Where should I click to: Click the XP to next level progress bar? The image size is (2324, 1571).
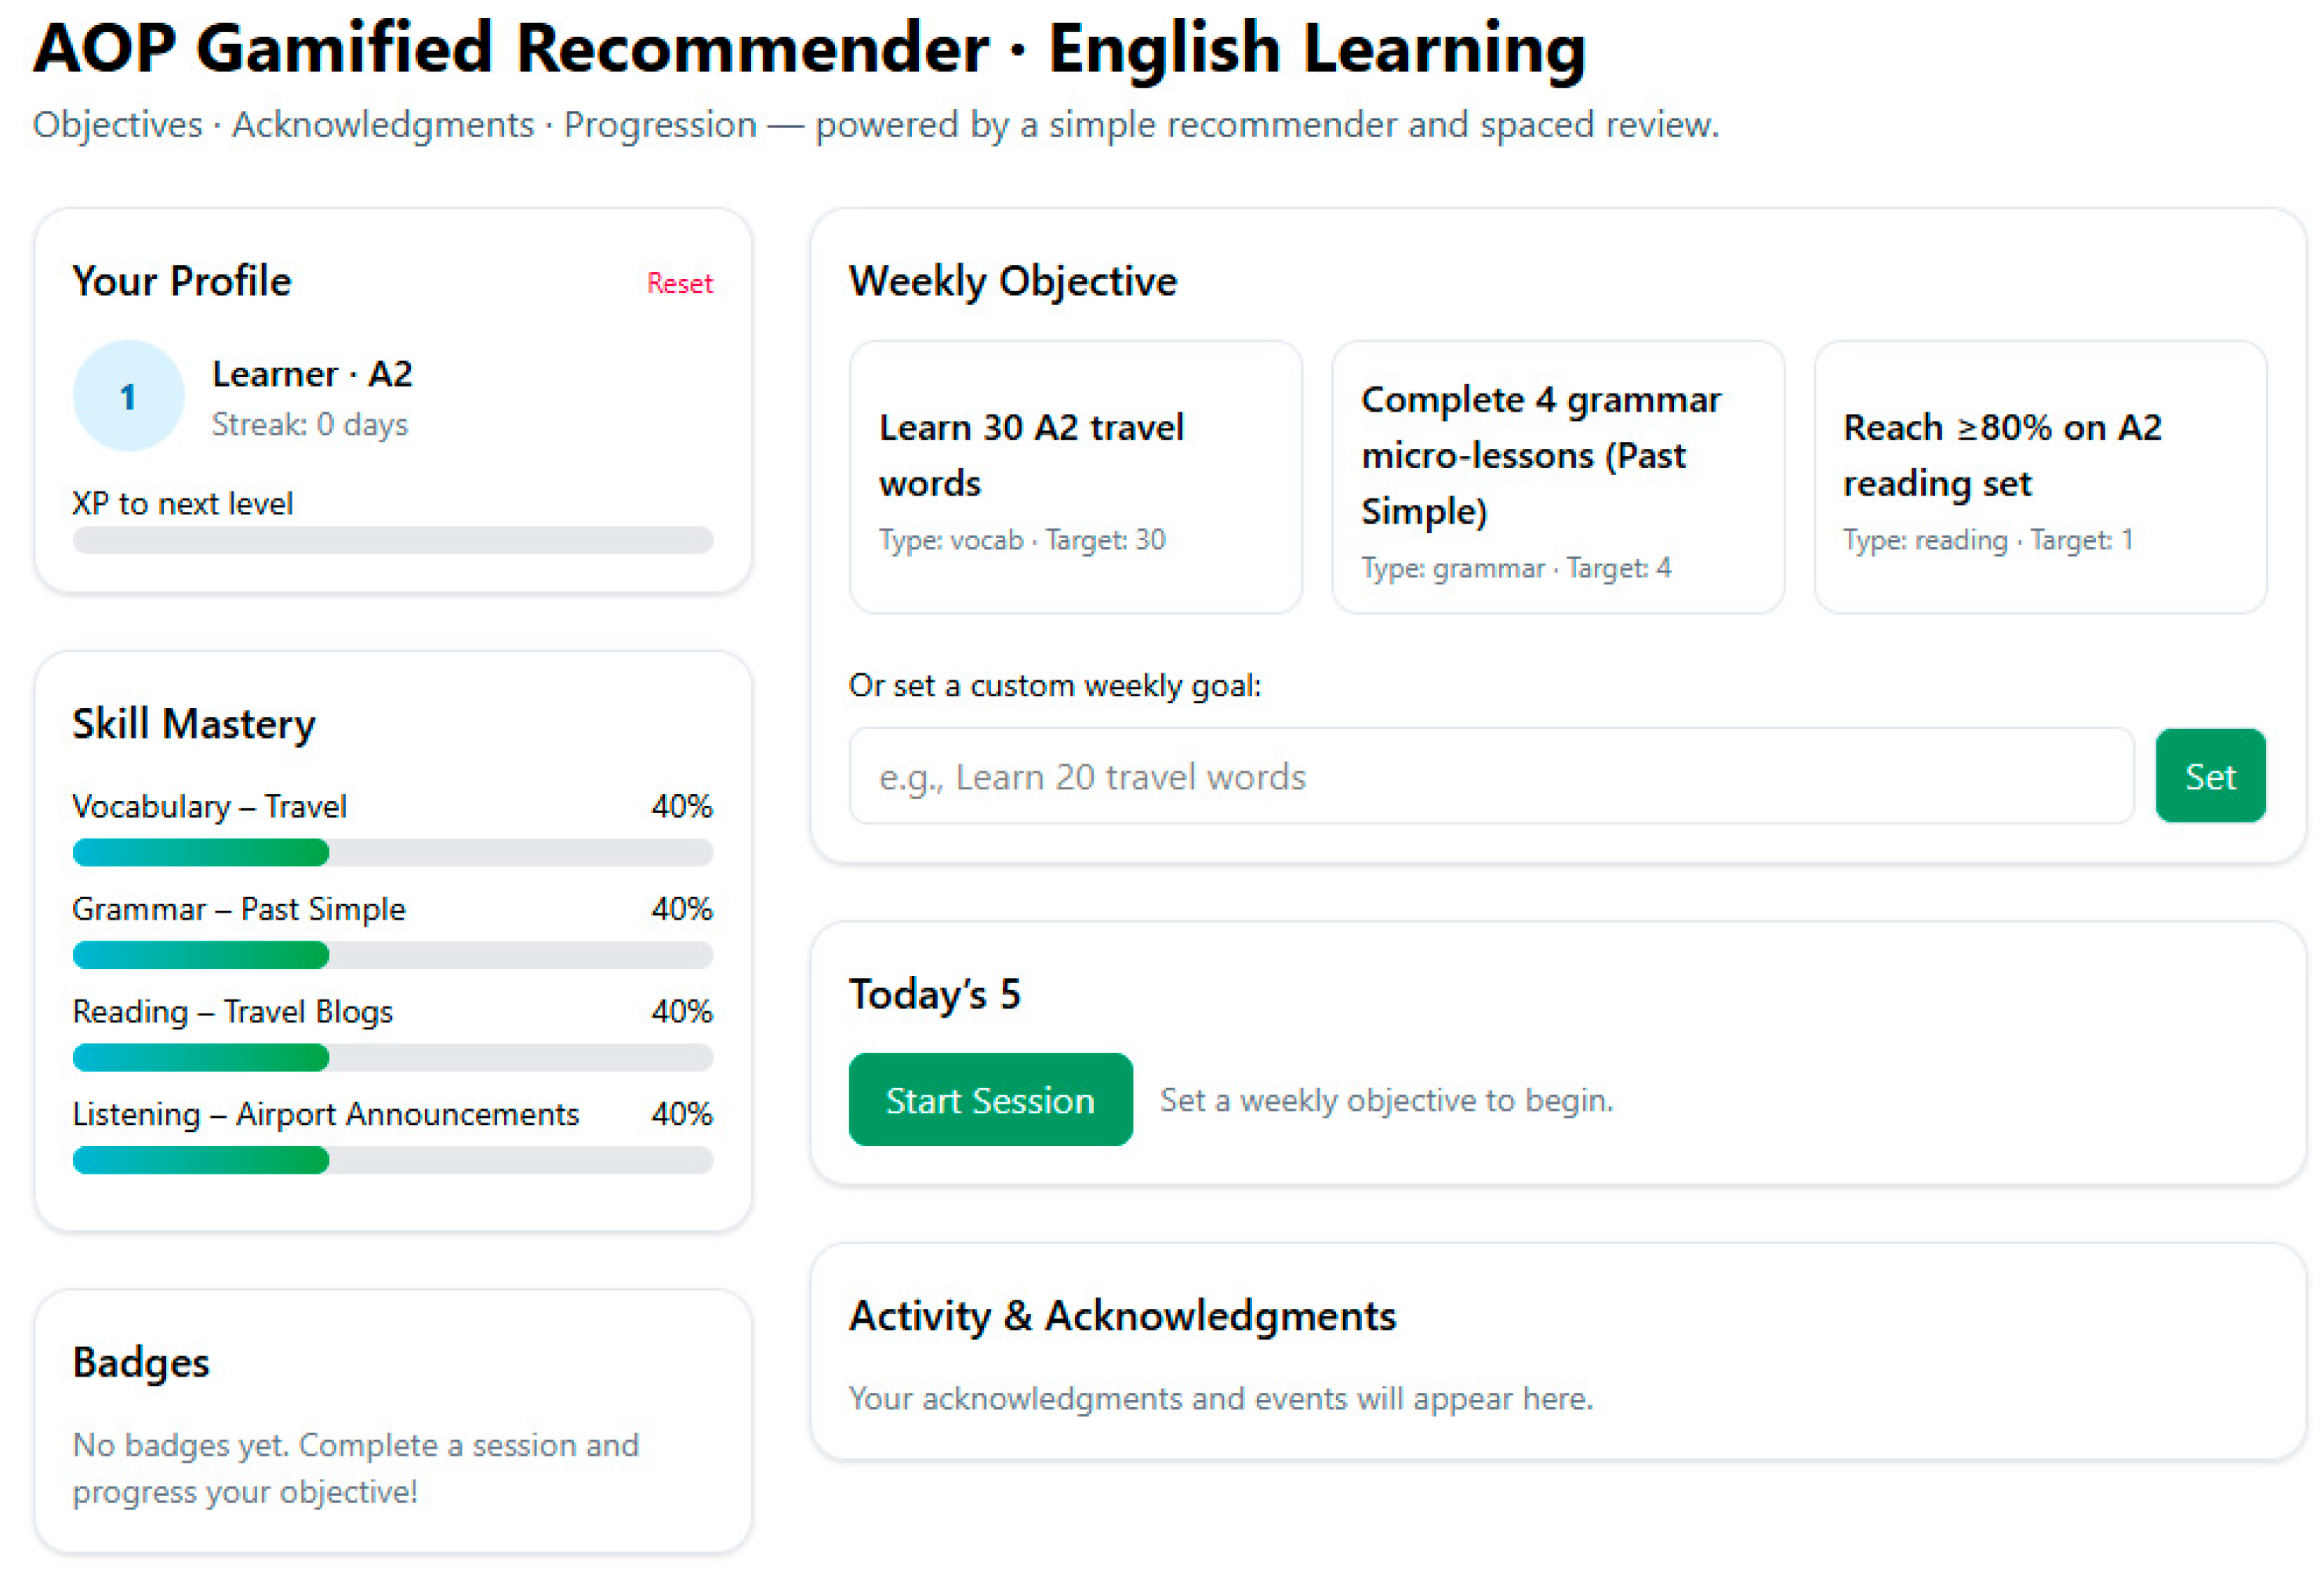tap(392, 540)
